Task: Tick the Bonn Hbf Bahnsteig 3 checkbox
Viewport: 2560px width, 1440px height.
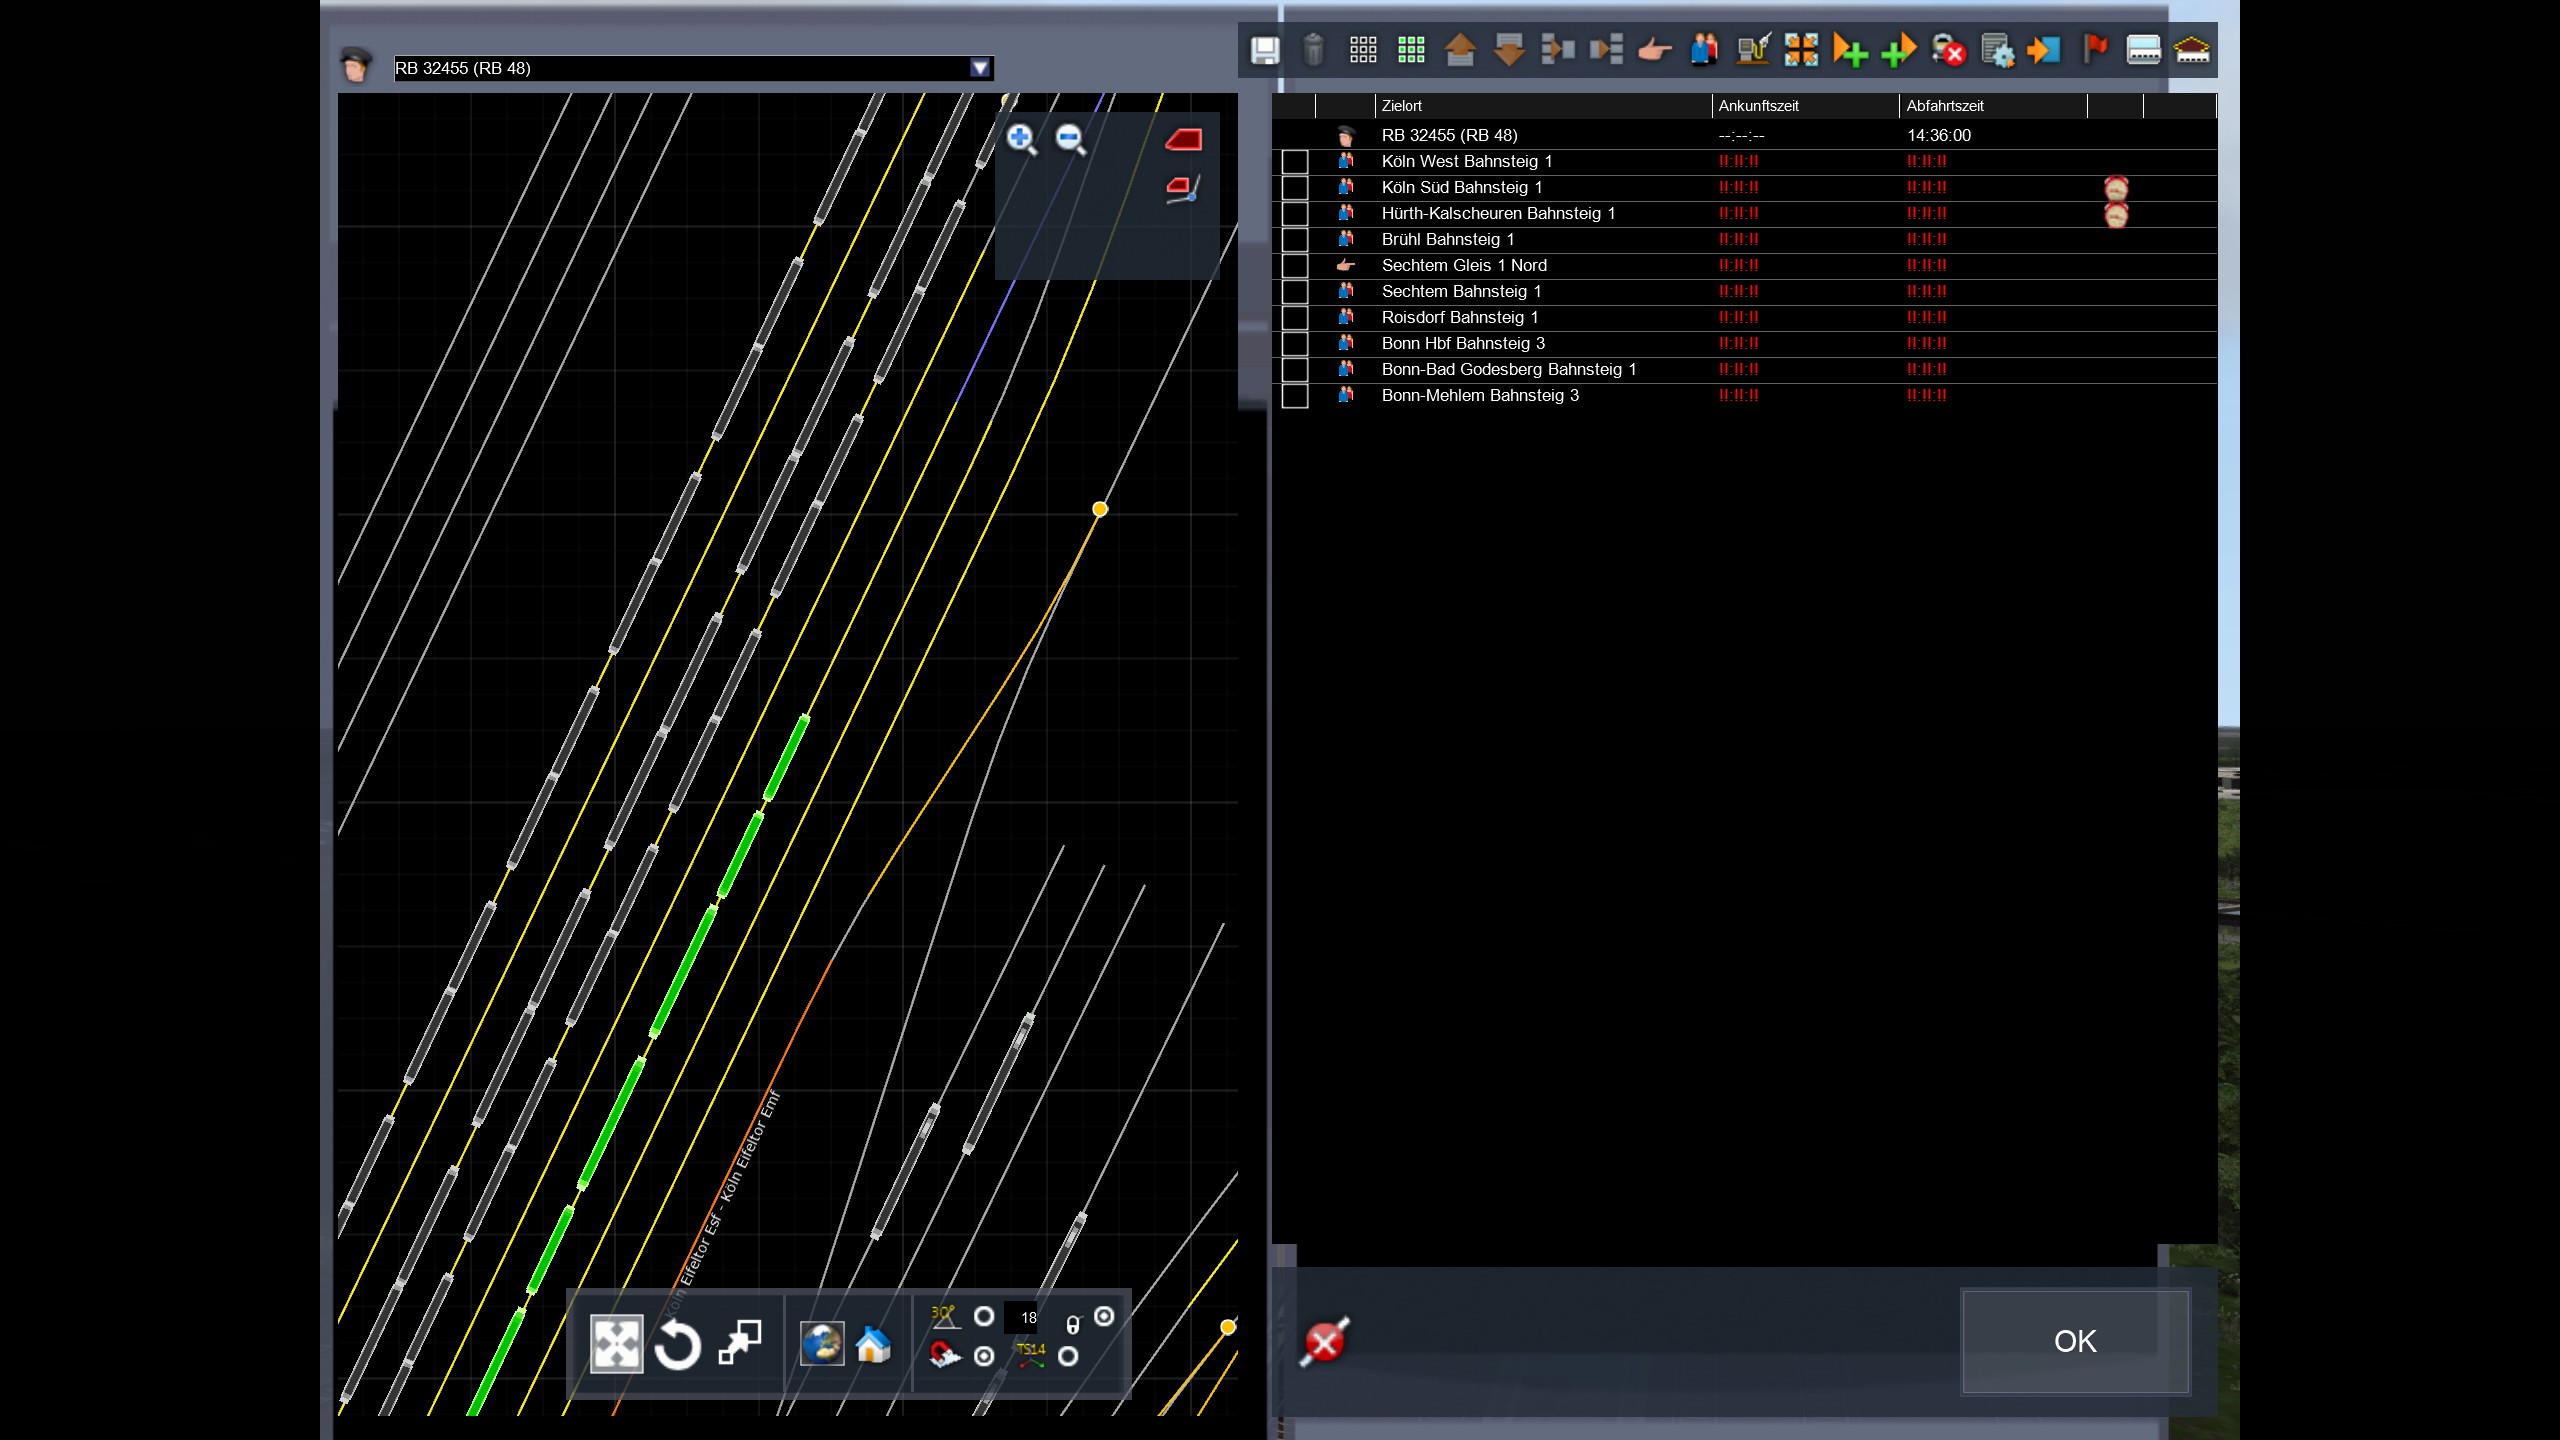Action: [x=1294, y=344]
